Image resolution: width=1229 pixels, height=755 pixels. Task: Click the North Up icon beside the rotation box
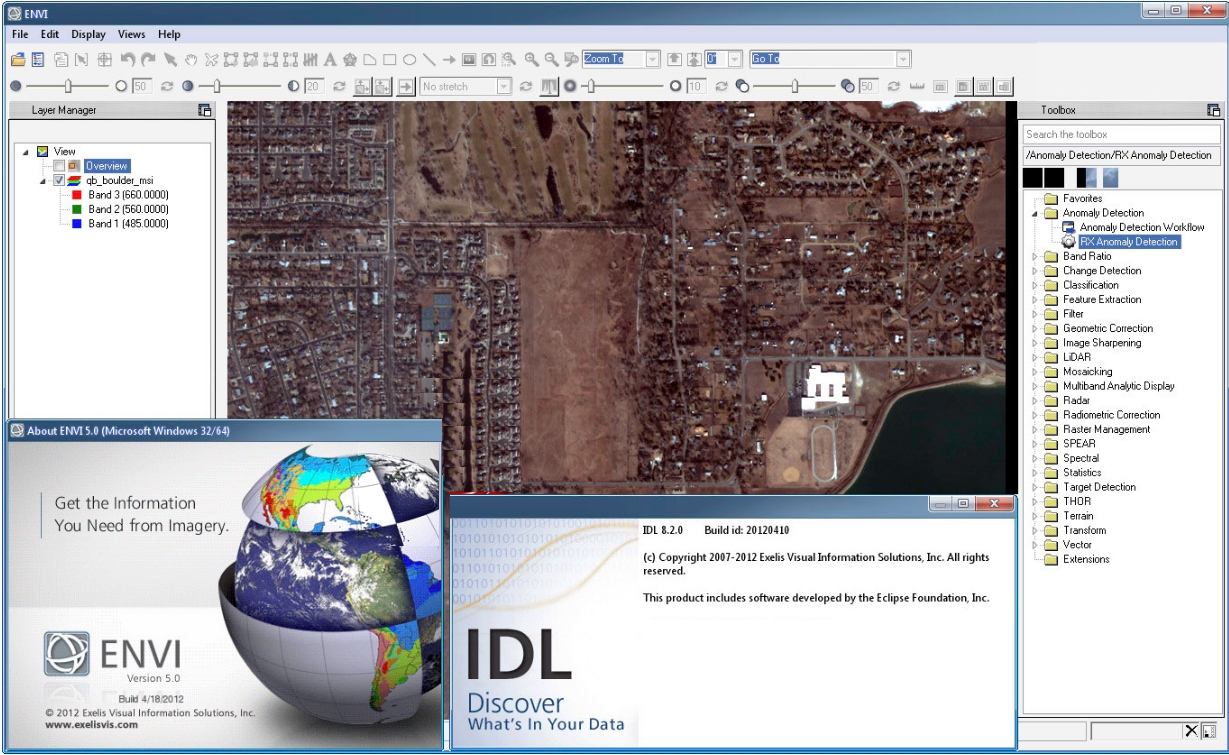click(694, 59)
